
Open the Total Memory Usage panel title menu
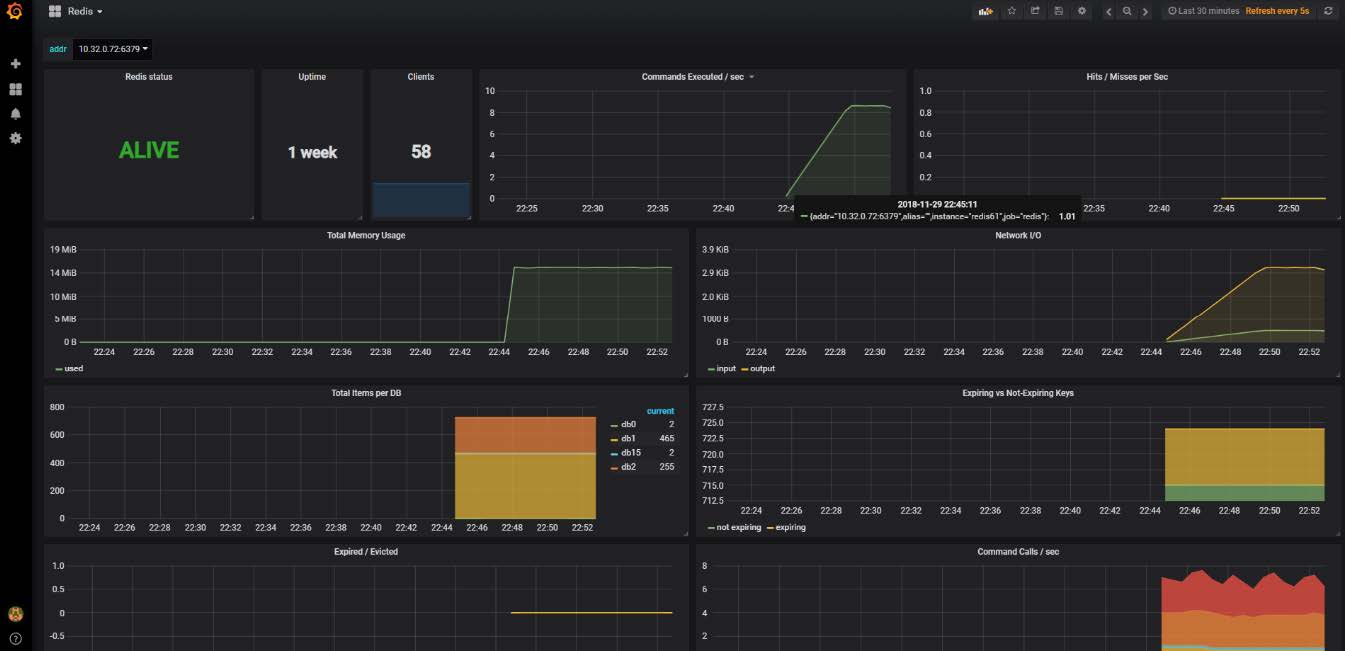click(366, 236)
